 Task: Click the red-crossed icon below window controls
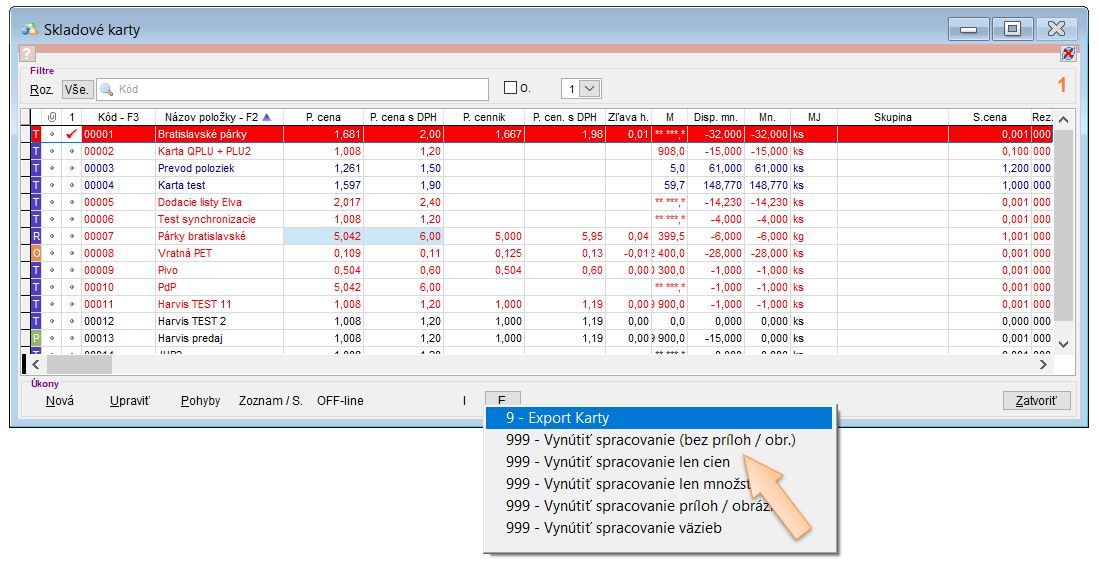(x=1067, y=54)
